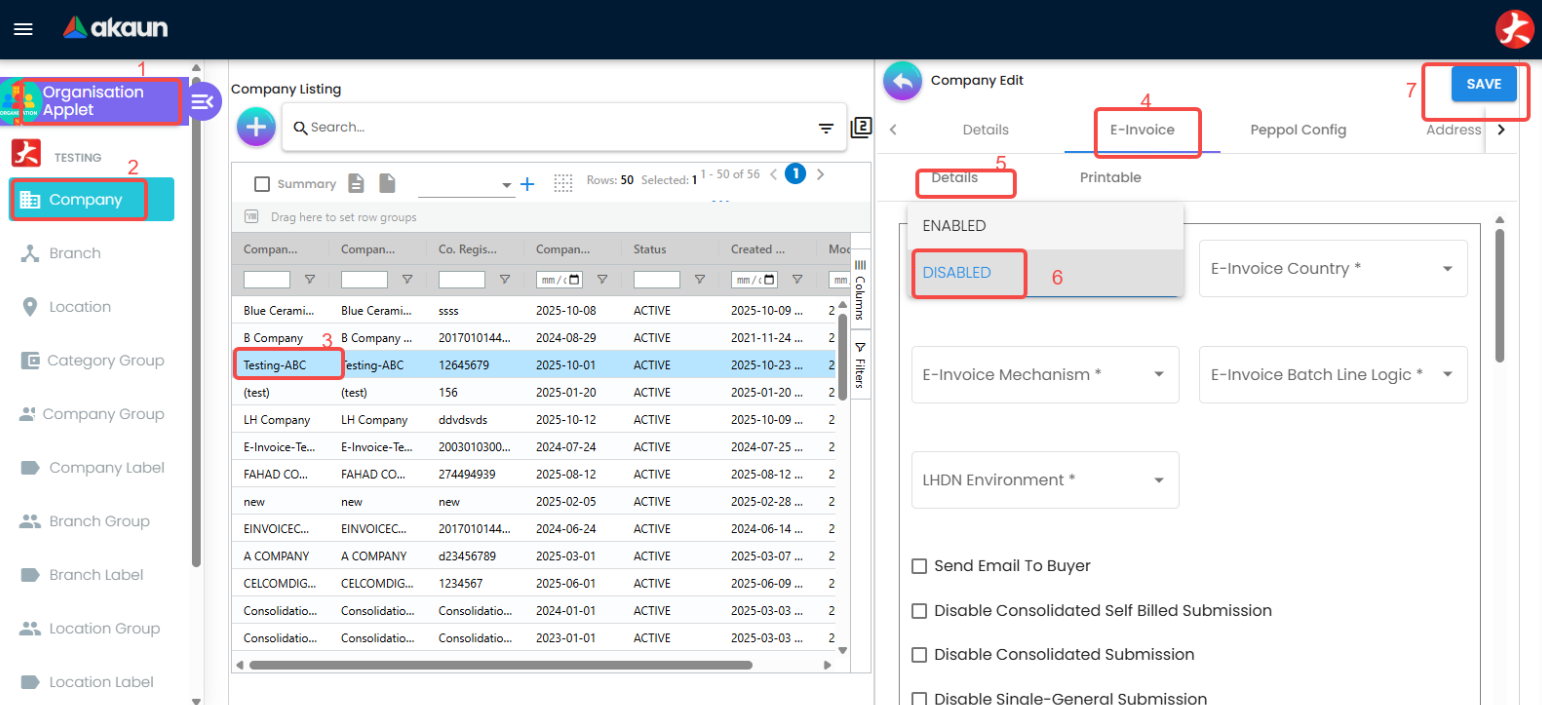Open the LHDN Environment dropdown
The height and width of the screenshot is (705, 1542).
[x=1044, y=479]
